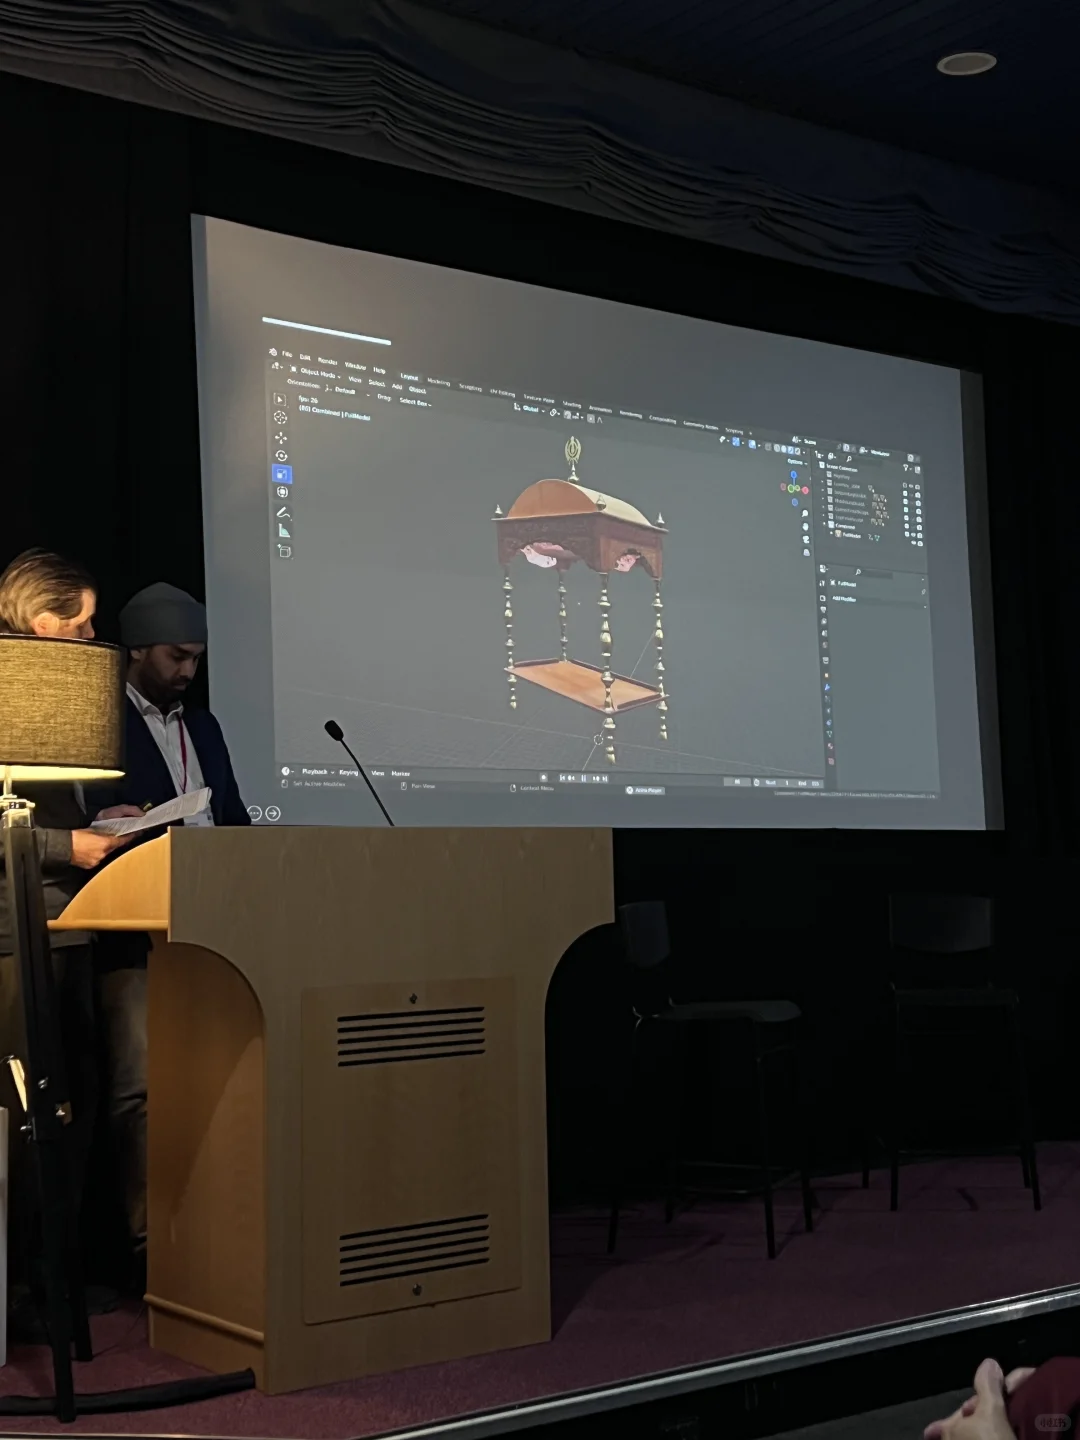Viewport: 1080px width, 1440px height.
Task: Jump to the last frame
Action: [x=606, y=779]
